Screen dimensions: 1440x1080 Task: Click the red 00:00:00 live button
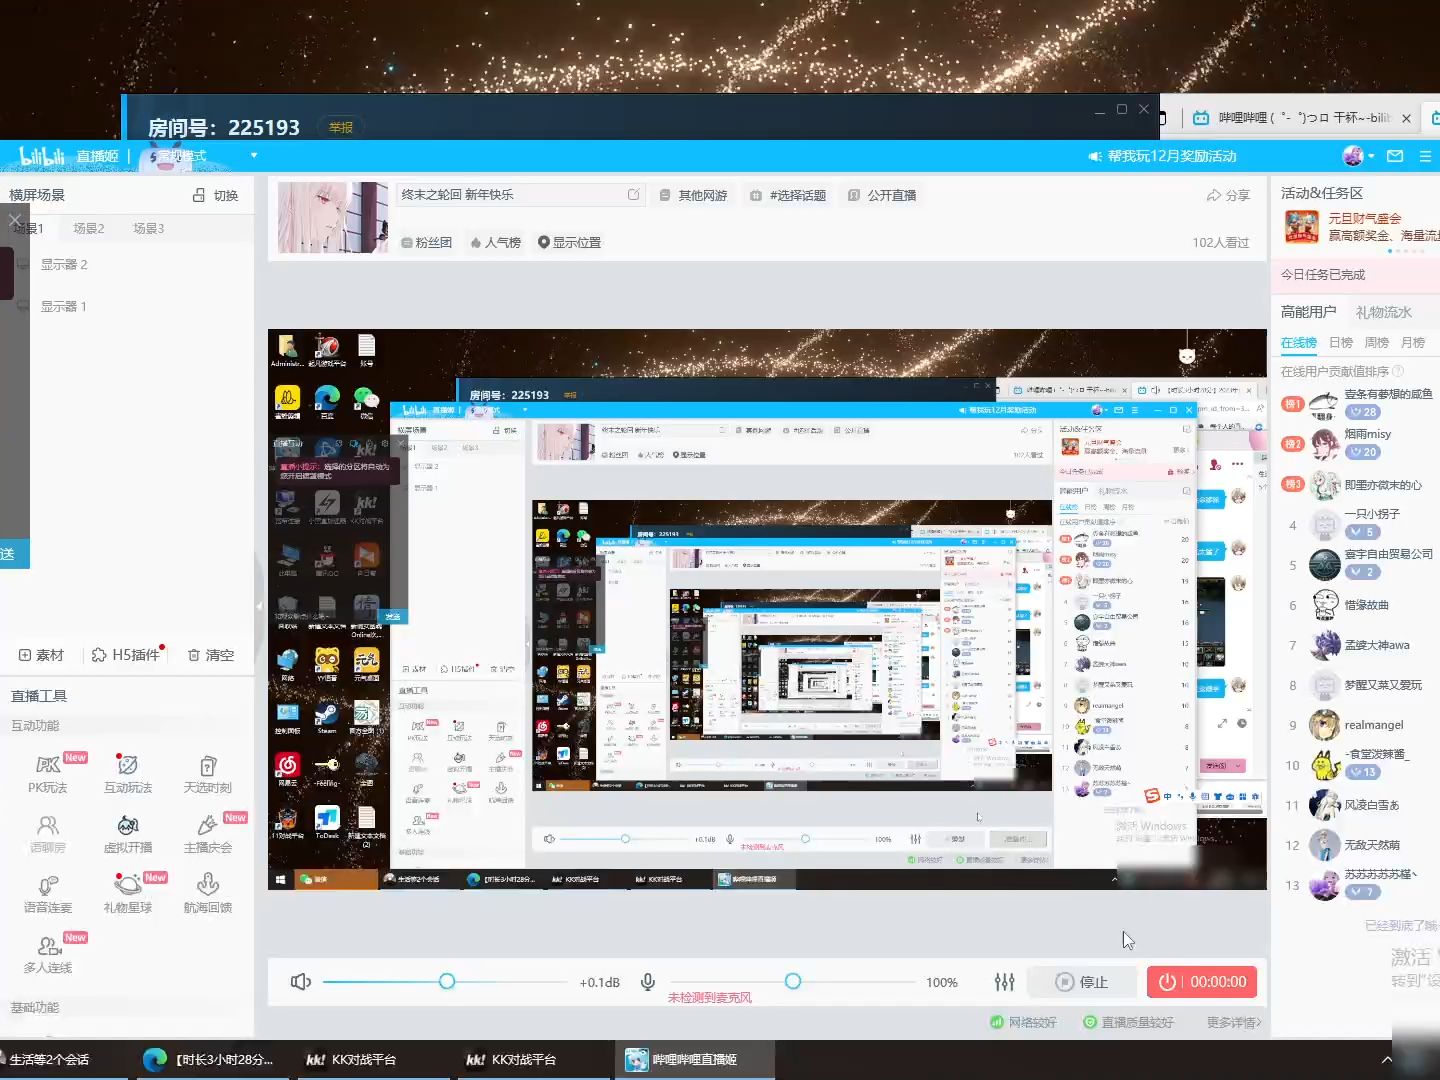tap(1202, 982)
